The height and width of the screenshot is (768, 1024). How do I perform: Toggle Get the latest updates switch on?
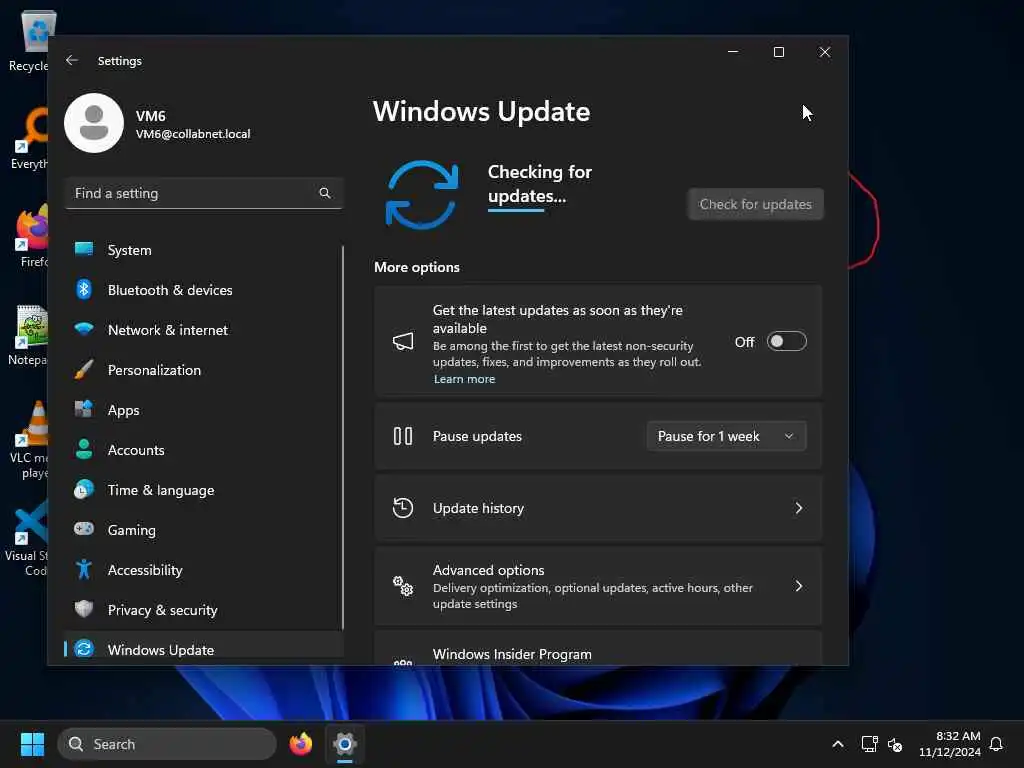(x=786, y=341)
